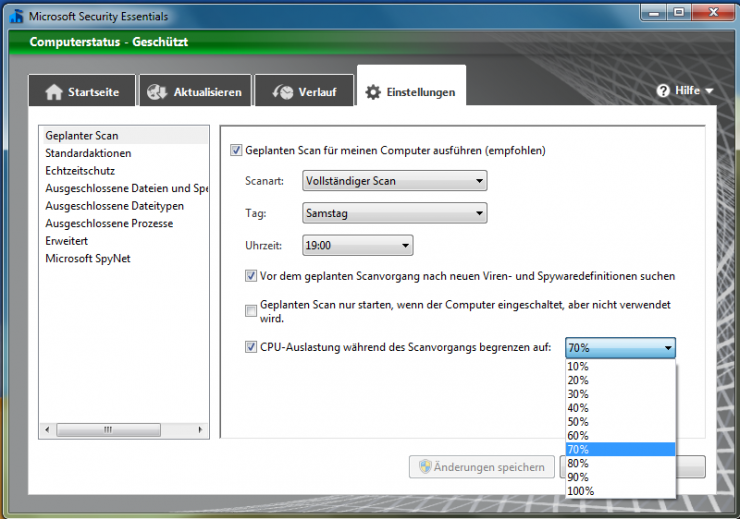This screenshot has width=740, height=519.
Task: Click the sidebar horizontal scrollbar thumb
Action: pyautogui.click(x=108, y=430)
